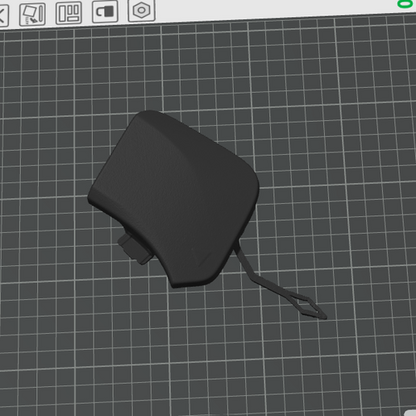
Task: Click the light gray panel at bottom right
Action: [x=410, y=413]
